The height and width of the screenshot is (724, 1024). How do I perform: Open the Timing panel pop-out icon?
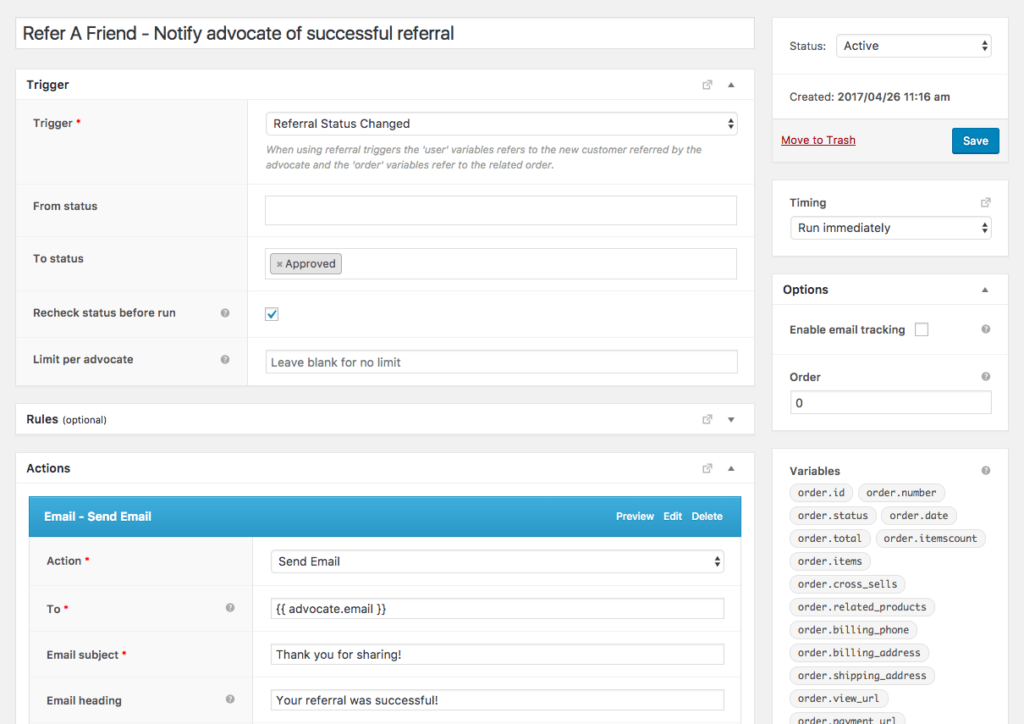pyautogui.click(x=986, y=202)
